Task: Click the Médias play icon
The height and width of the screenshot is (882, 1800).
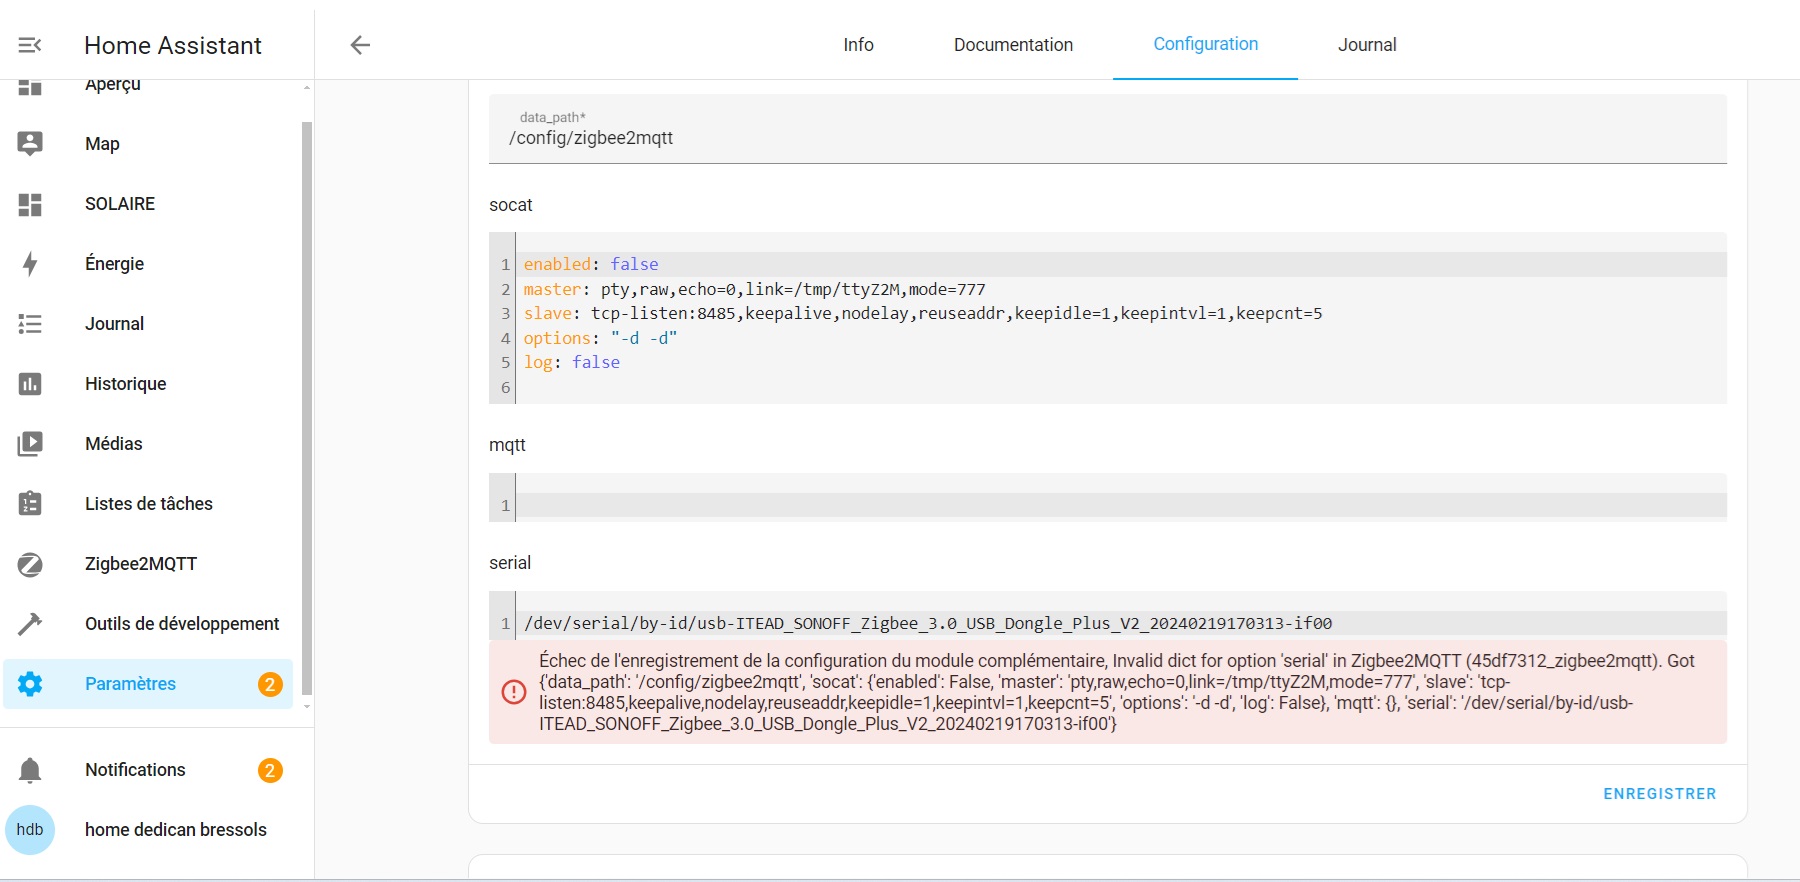Action: [30, 444]
